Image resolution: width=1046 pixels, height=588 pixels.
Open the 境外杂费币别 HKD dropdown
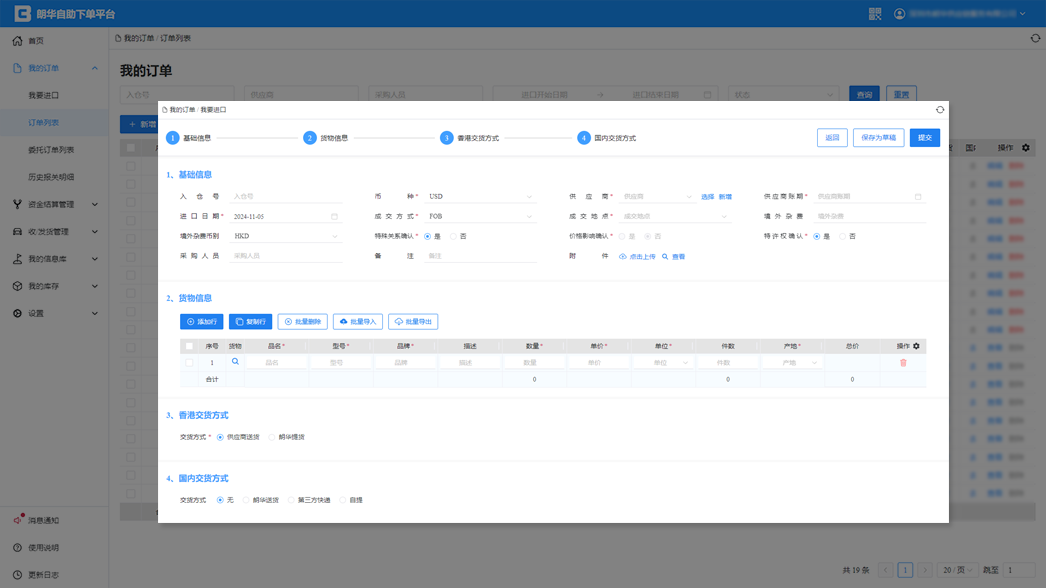pyautogui.click(x=286, y=236)
